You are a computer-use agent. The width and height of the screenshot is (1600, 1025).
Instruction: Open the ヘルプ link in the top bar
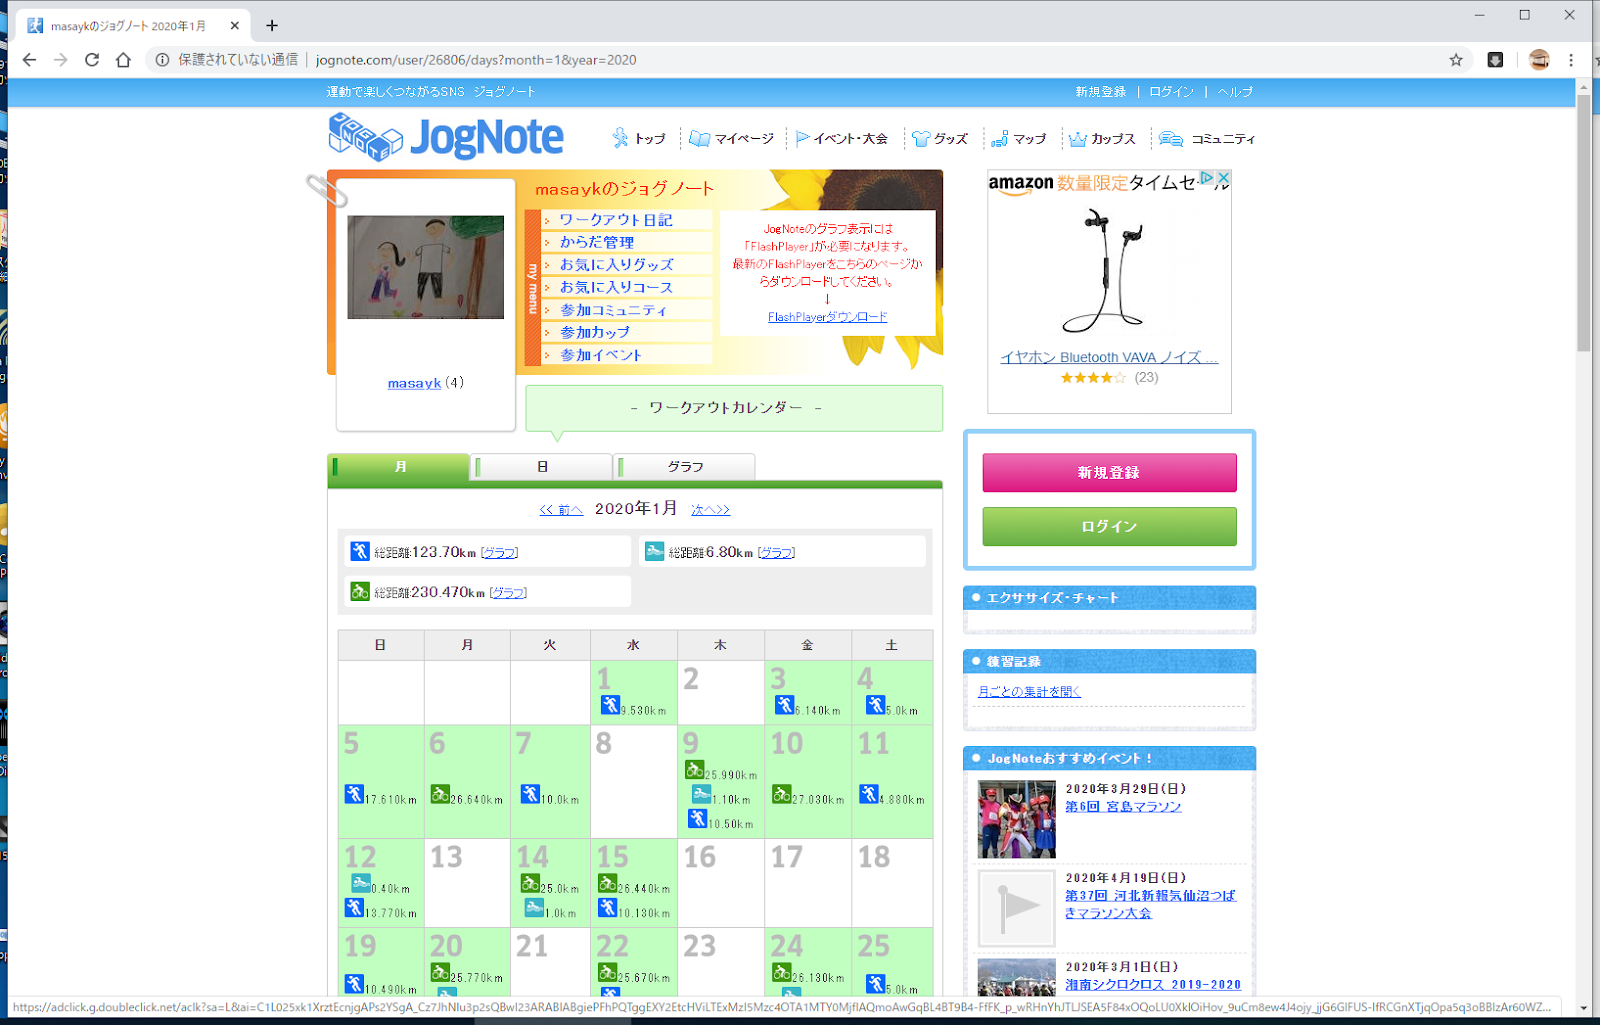pyautogui.click(x=1235, y=92)
